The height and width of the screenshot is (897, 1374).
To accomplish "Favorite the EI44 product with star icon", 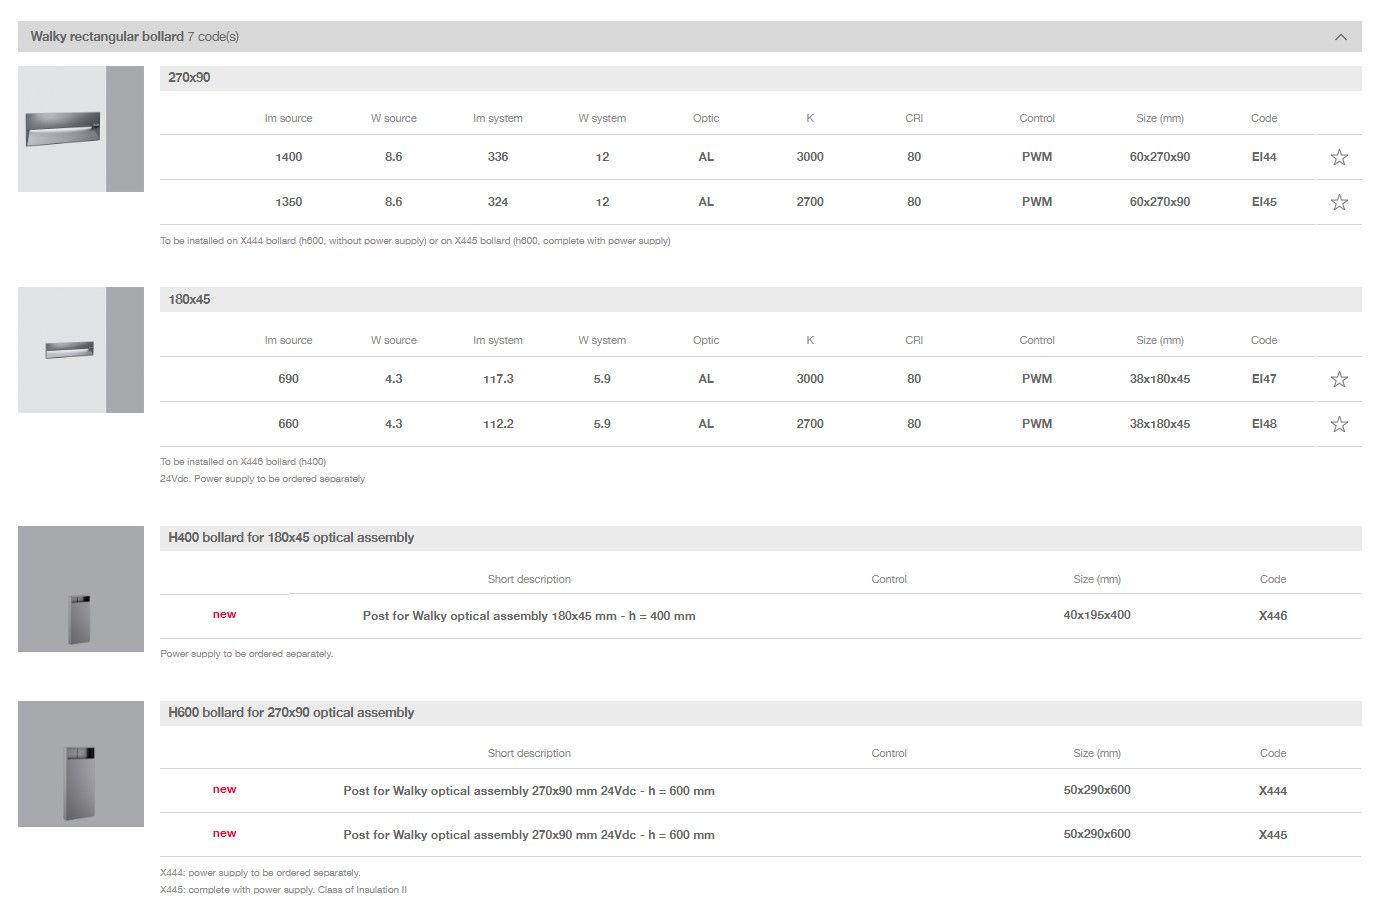I will 1339,157.
